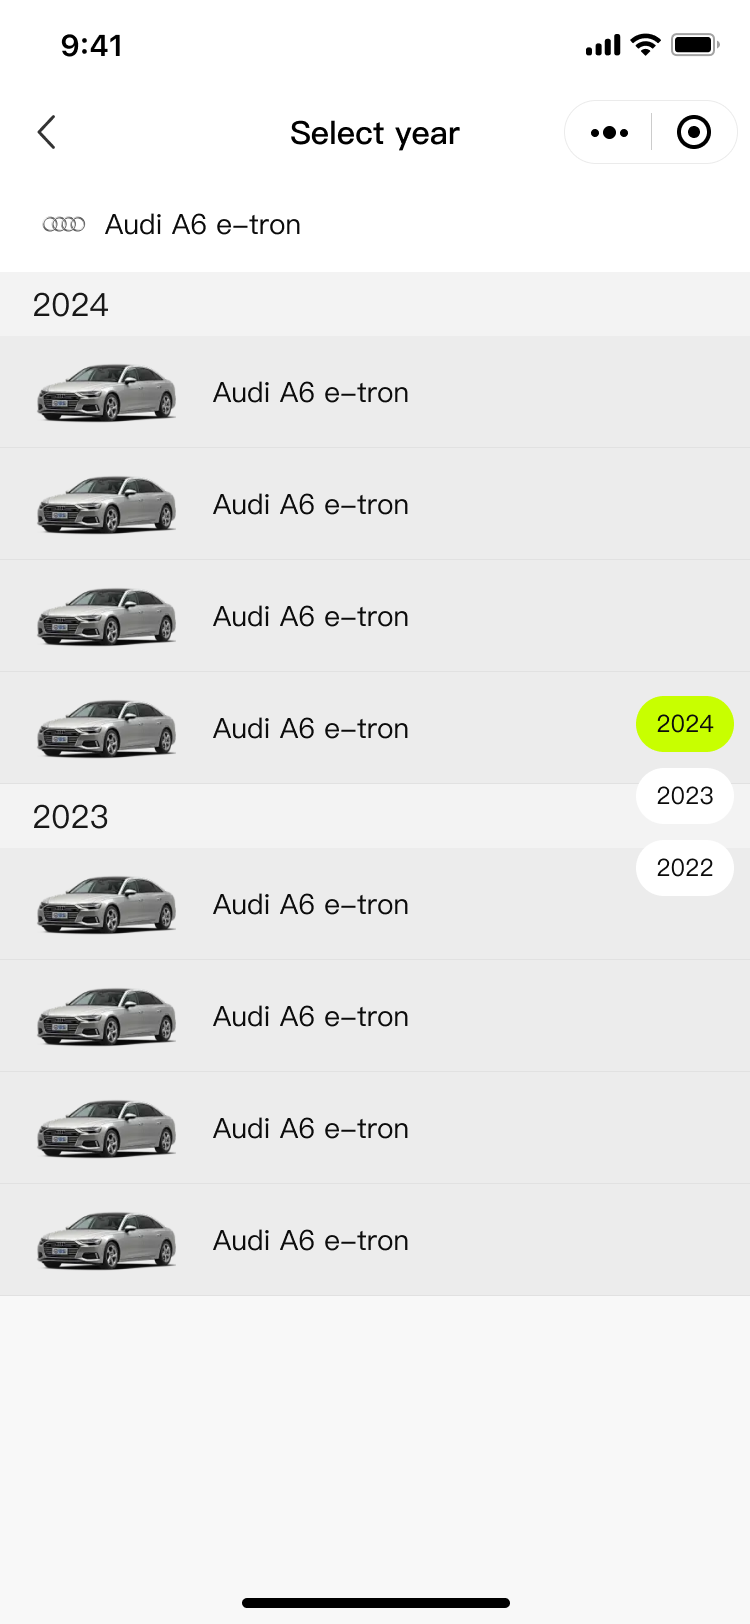
Task: Tap the mini program close target icon
Action: click(694, 132)
